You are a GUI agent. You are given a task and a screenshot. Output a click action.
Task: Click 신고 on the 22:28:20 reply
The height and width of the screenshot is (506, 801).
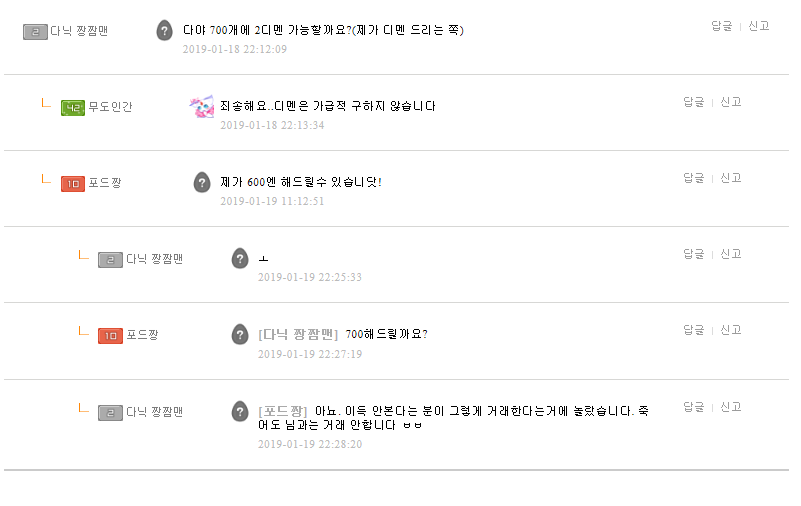tap(731, 407)
